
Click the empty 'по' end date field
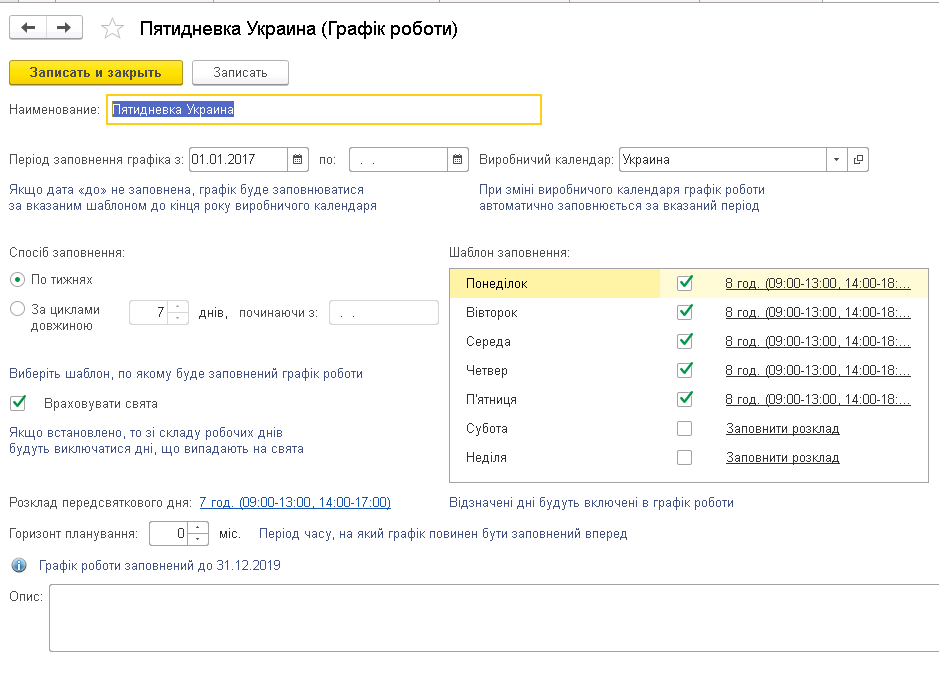pos(398,160)
